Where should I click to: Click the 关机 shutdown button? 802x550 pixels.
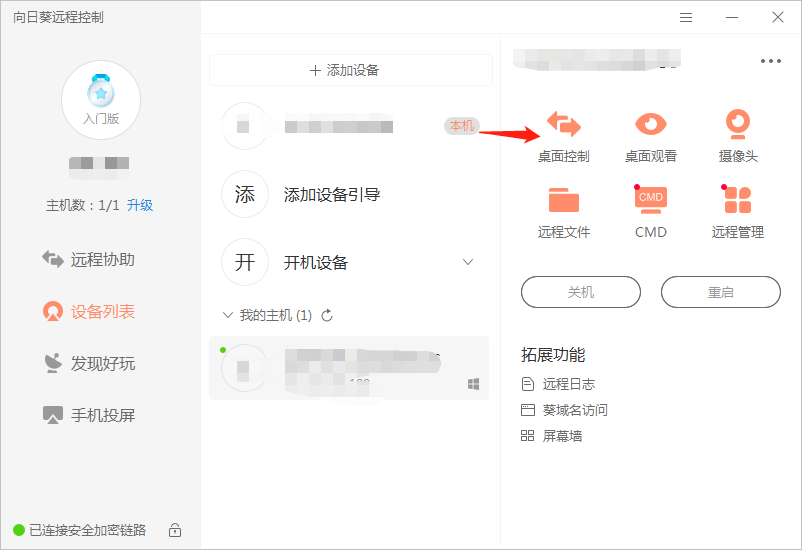point(581,292)
